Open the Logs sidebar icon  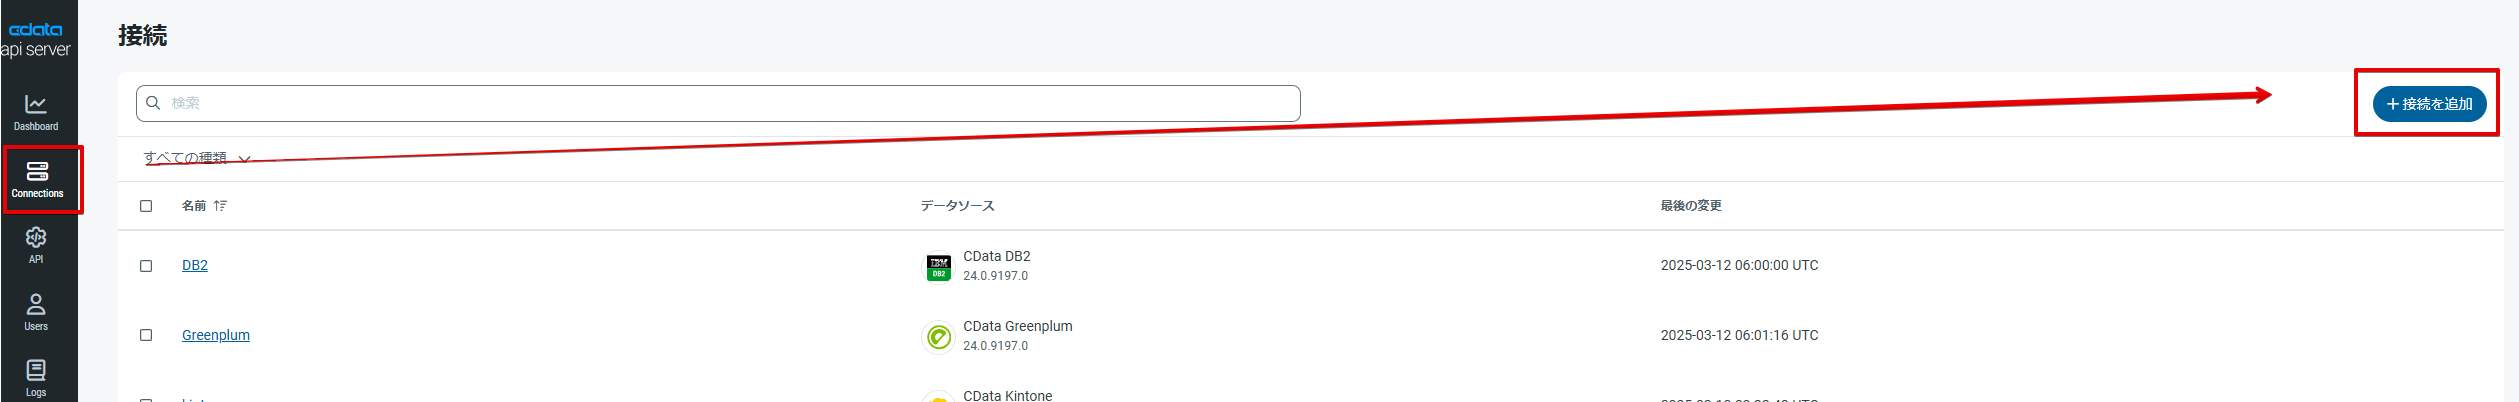pyautogui.click(x=36, y=371)
